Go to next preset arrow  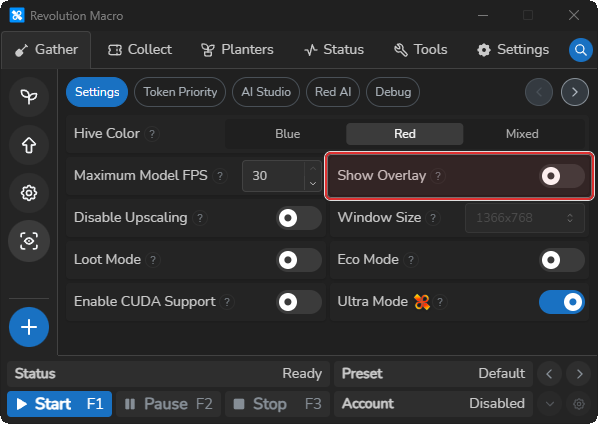(x=579, y=374)
